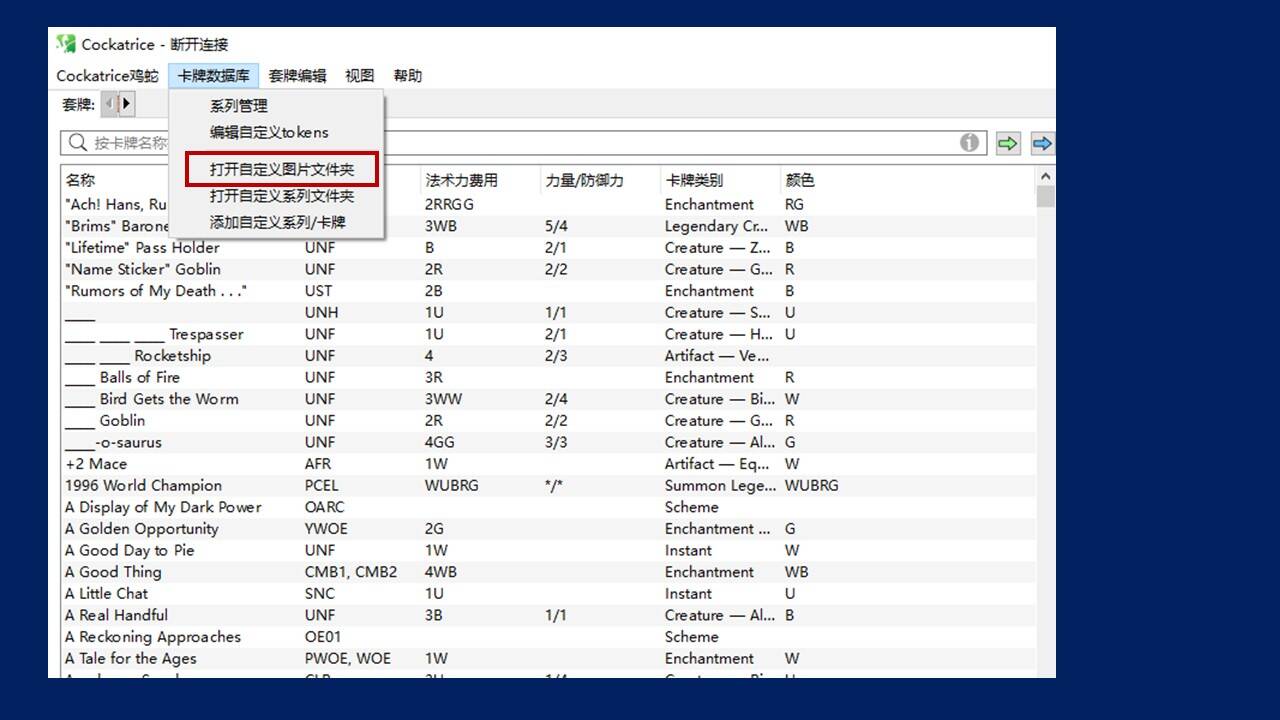
Task: Choose 添加自定义系列/卡牌 menu entry
Action: [x=277, y=222]
